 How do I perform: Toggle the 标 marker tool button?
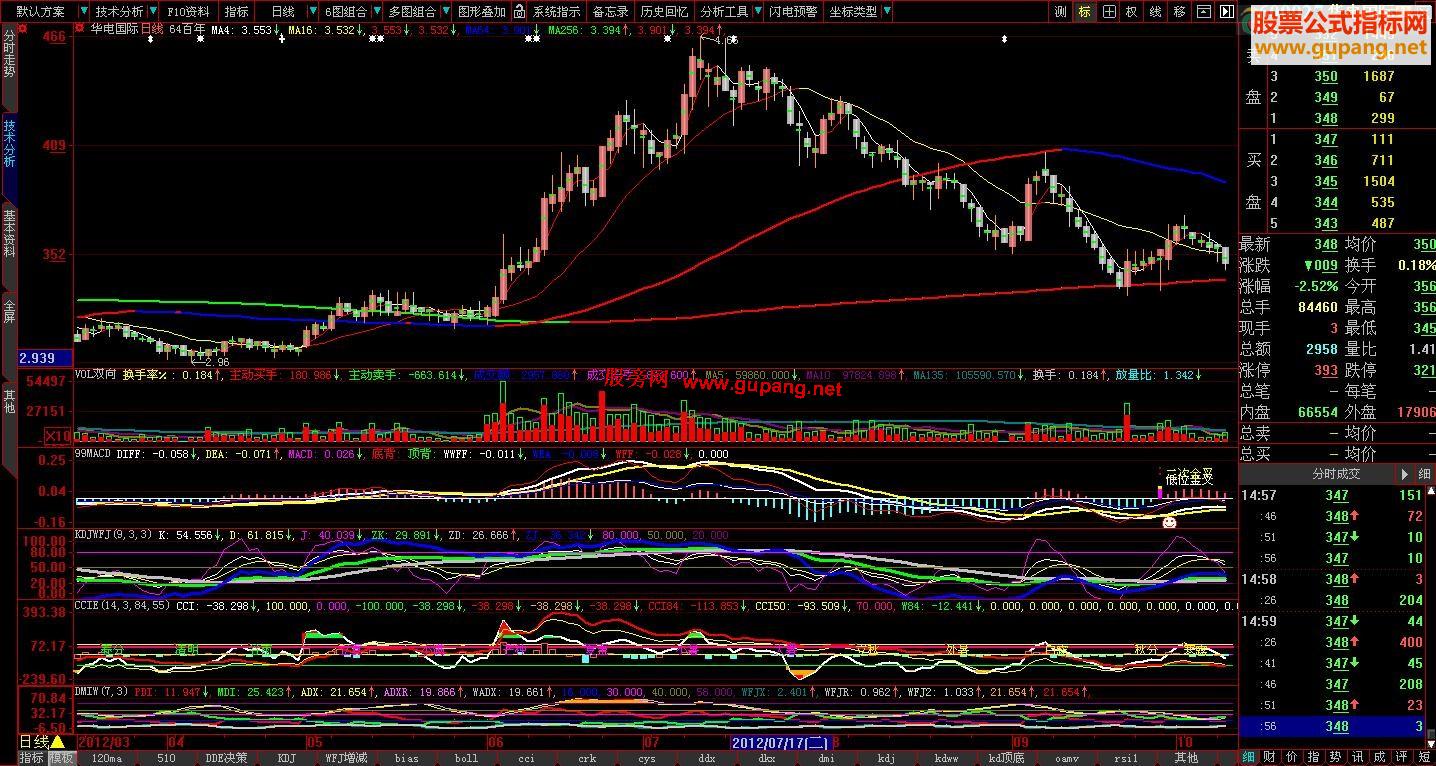[x=1084, y=12]
